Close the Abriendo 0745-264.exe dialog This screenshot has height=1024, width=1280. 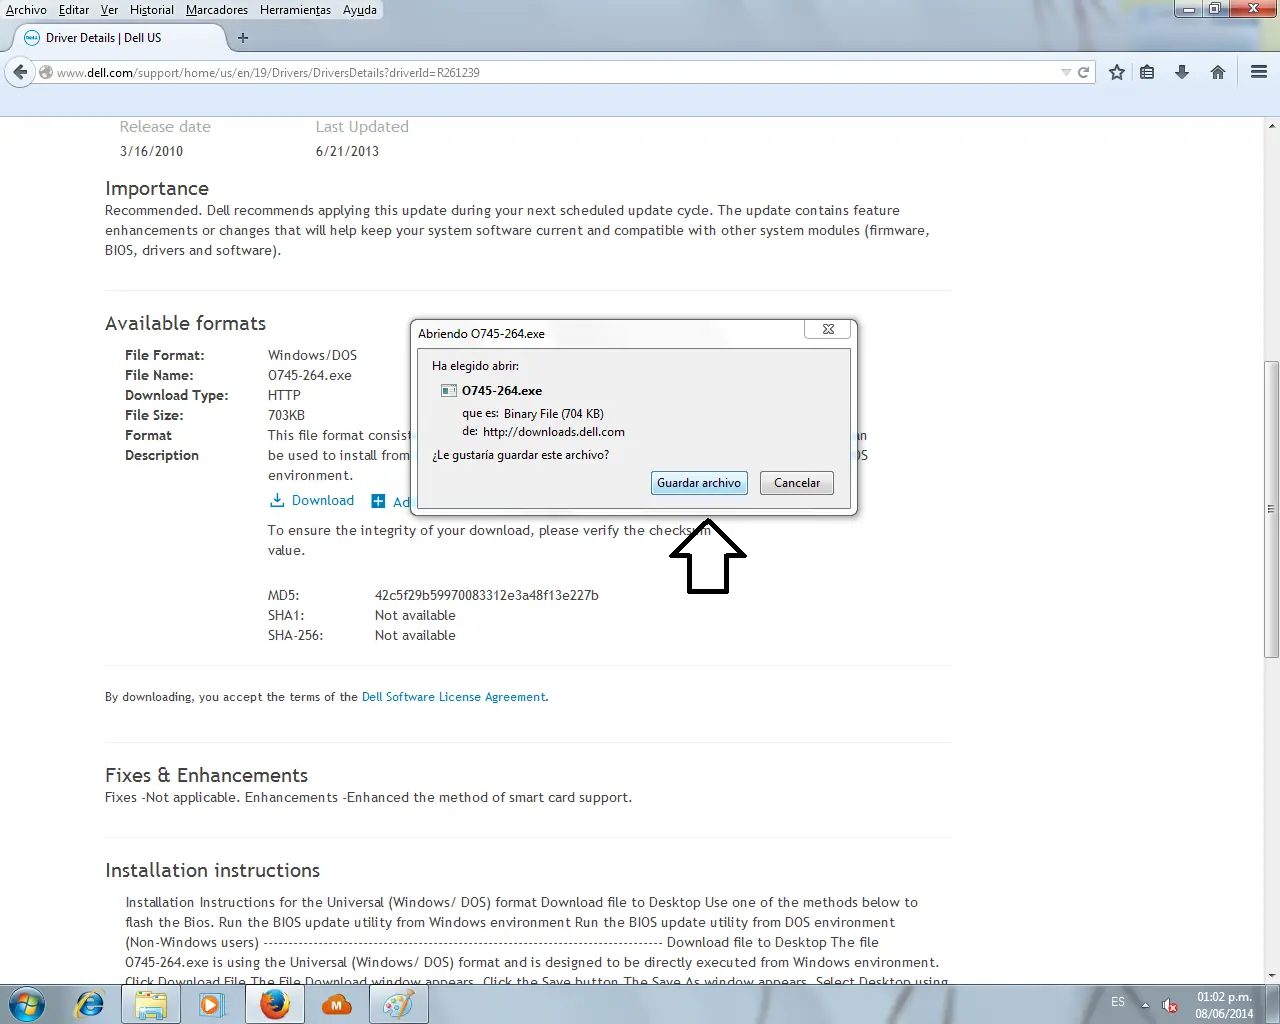click(x=828, y=329)
